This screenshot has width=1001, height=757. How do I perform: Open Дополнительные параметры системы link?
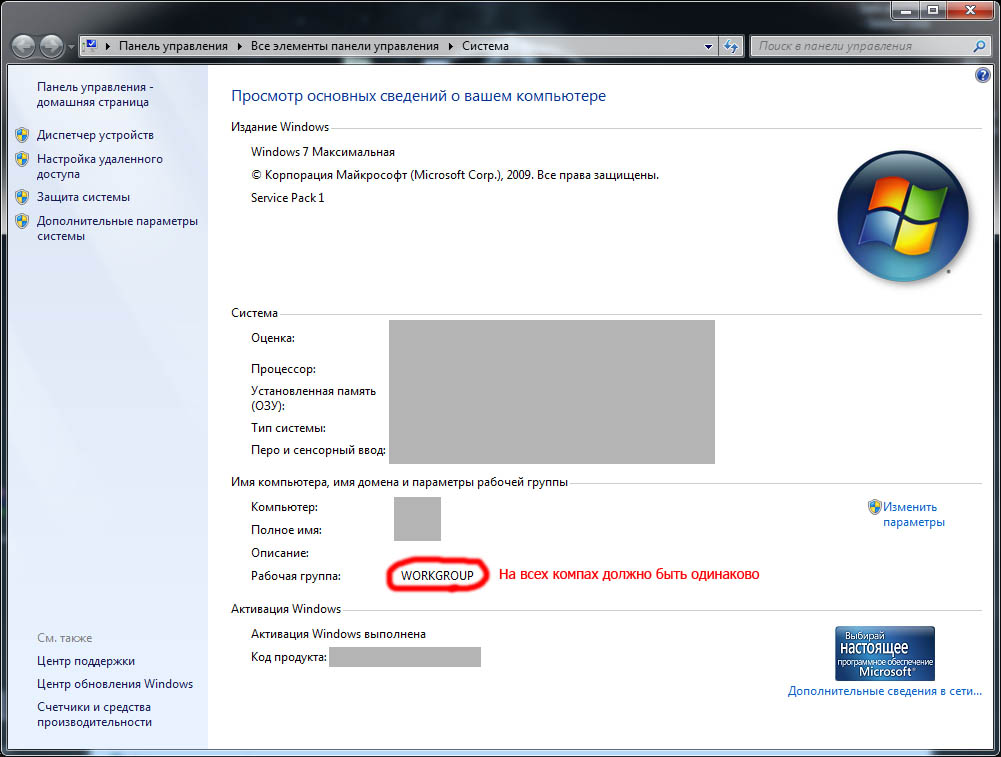(x=117, y=228)
